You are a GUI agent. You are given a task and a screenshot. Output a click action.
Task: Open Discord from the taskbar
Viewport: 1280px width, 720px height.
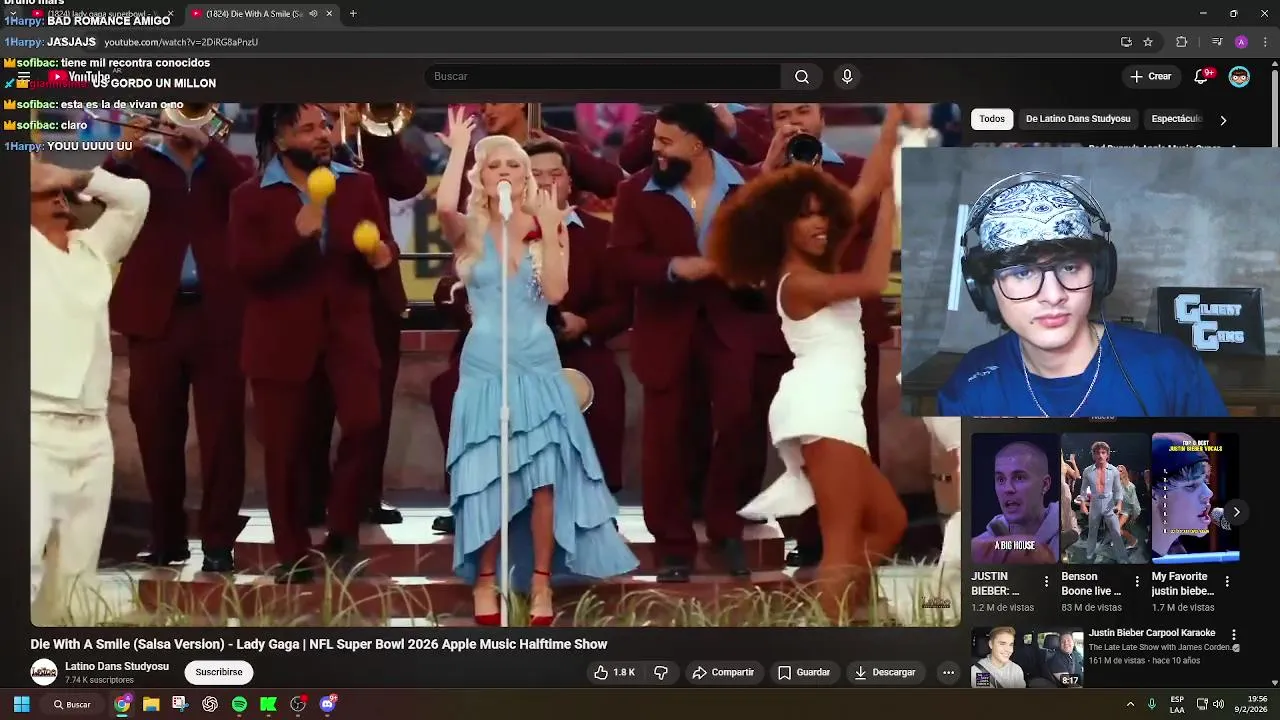pos(327,704)
